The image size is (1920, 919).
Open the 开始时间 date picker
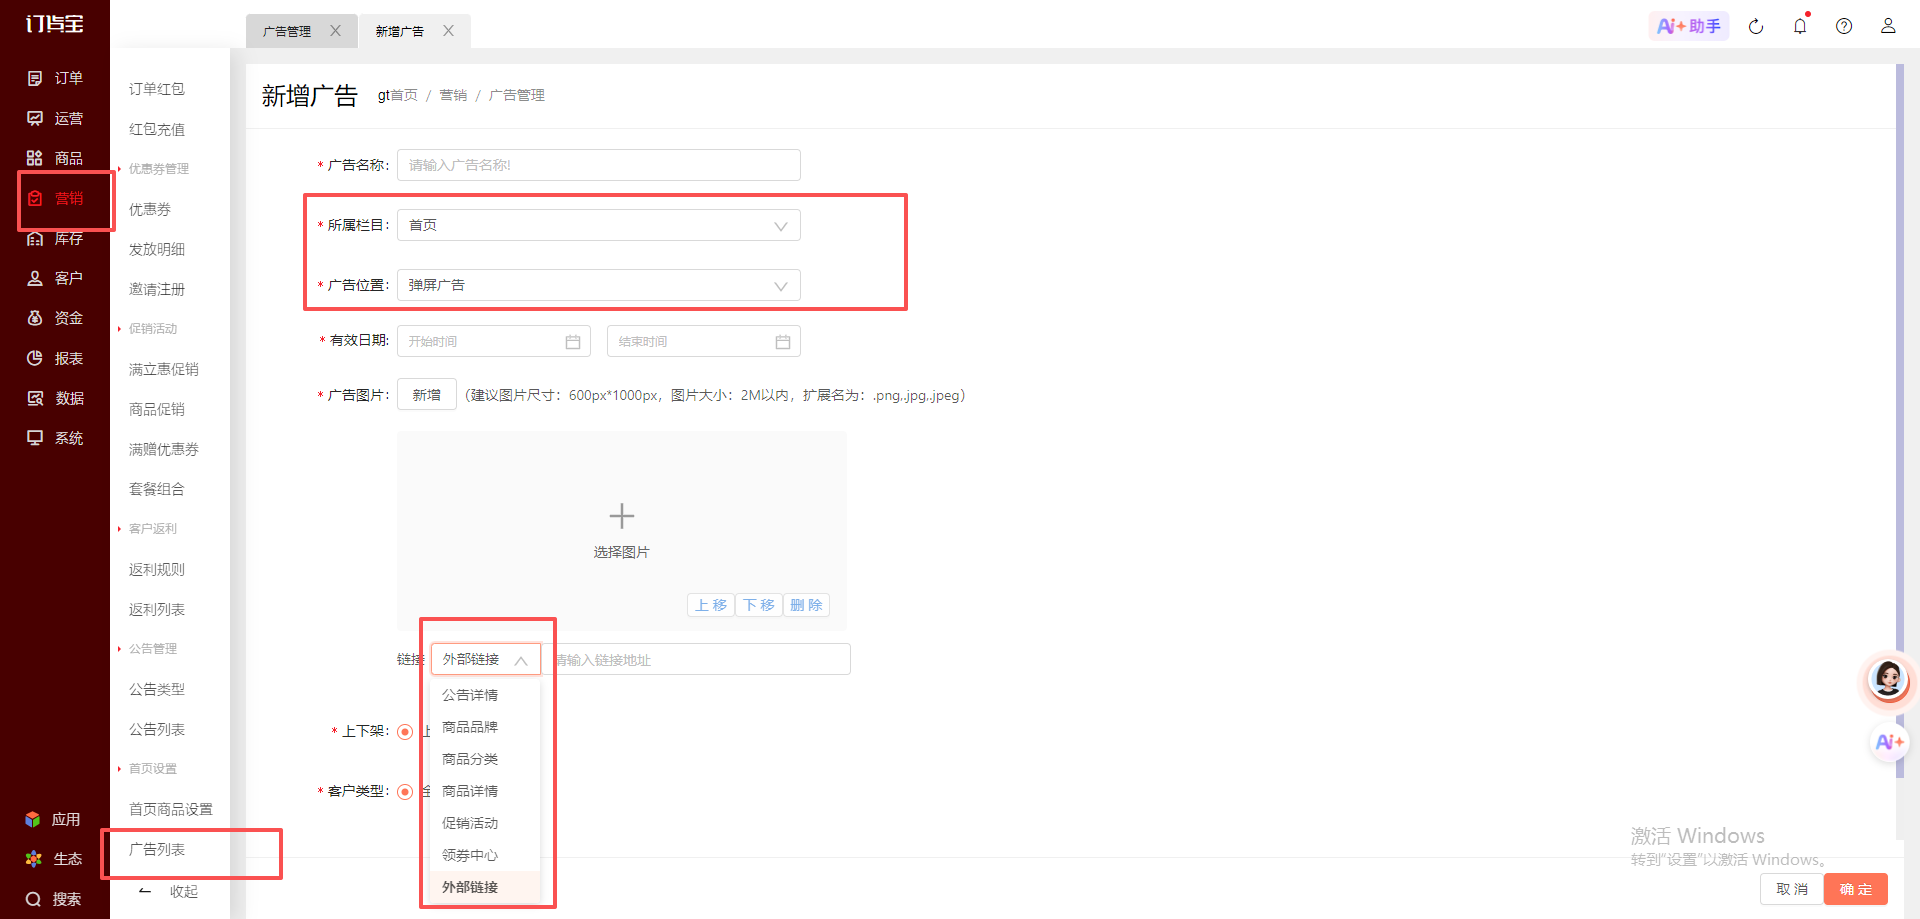point(494,341)
